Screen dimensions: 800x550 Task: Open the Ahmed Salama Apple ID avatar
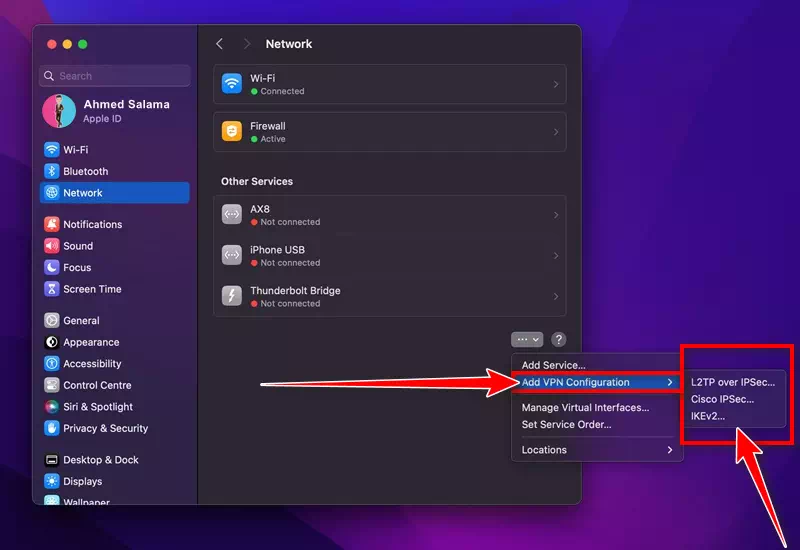tap(59, 111)
